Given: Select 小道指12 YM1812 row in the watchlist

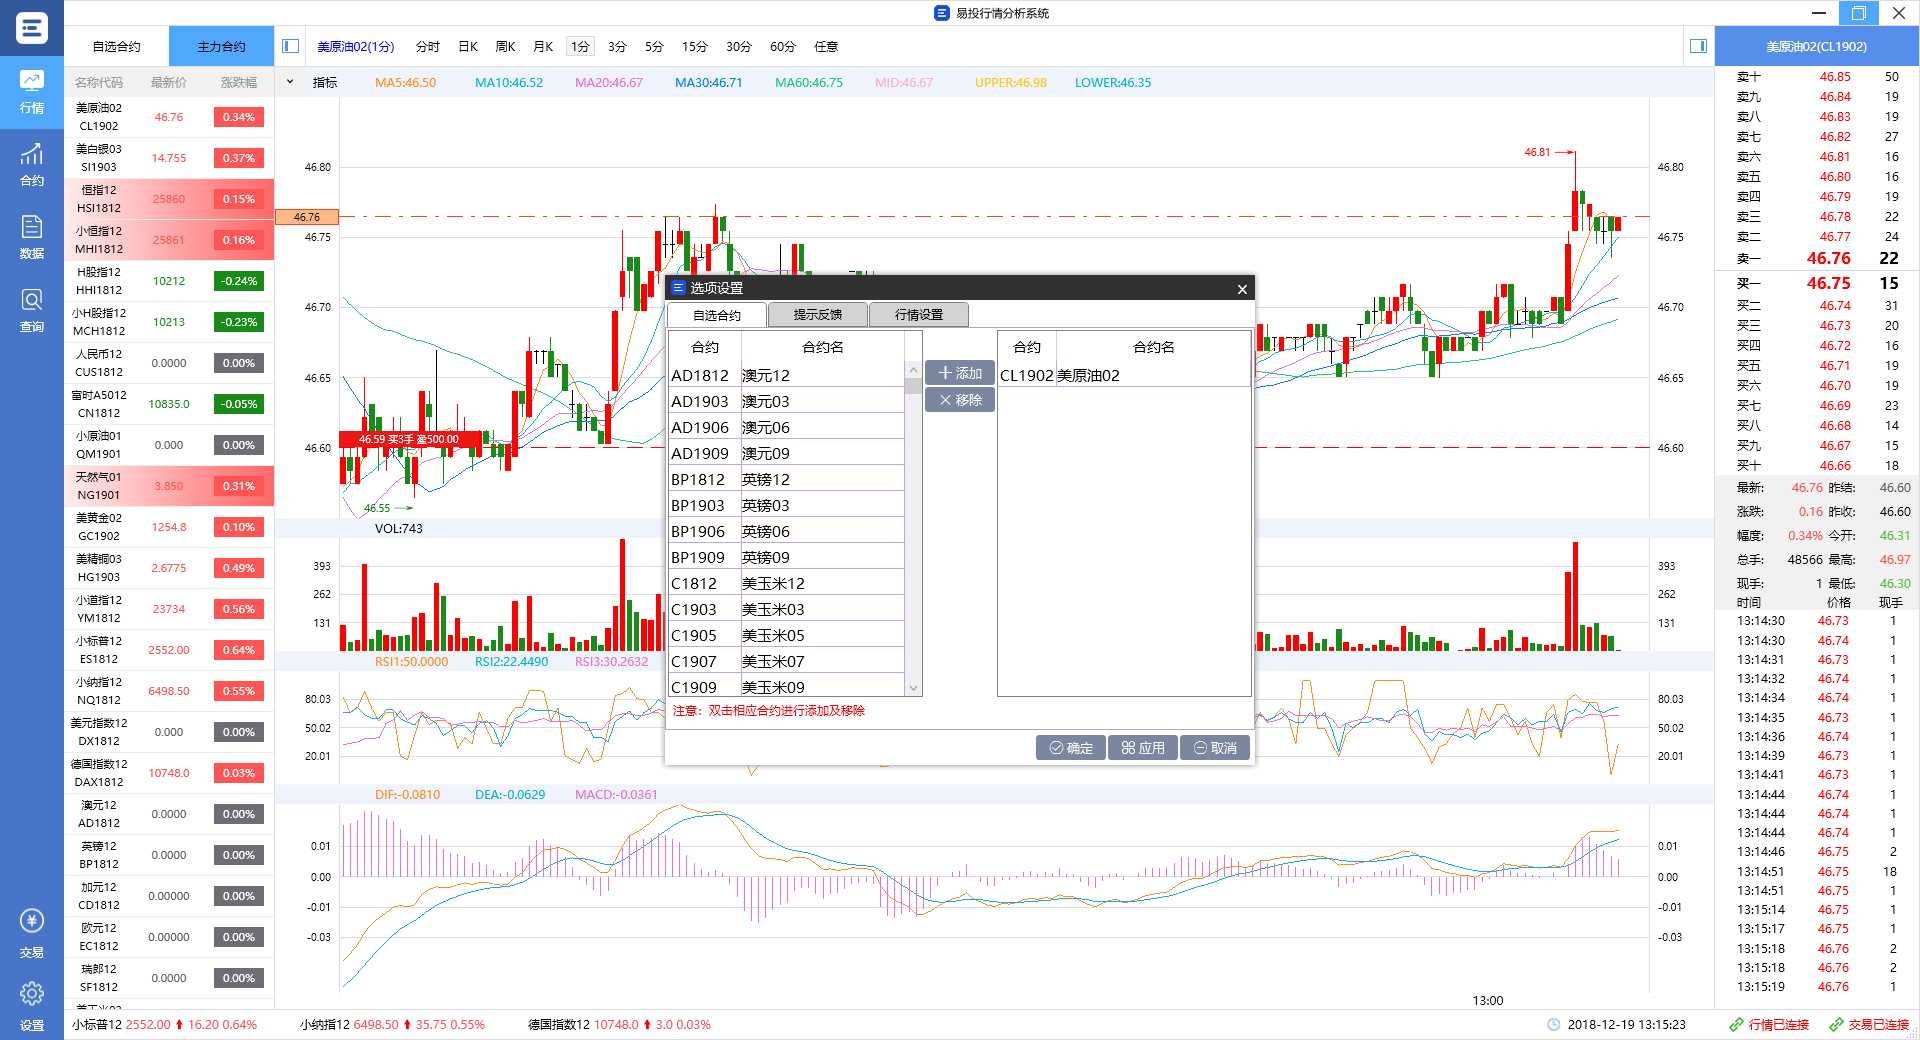Looking at the screenshot, I should pyautogui.click(x=169, y=609).
